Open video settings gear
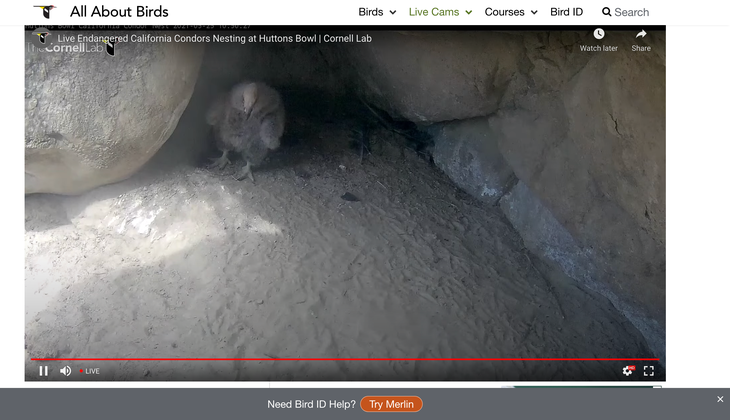 pyautogui.click(x=628, y=371)
